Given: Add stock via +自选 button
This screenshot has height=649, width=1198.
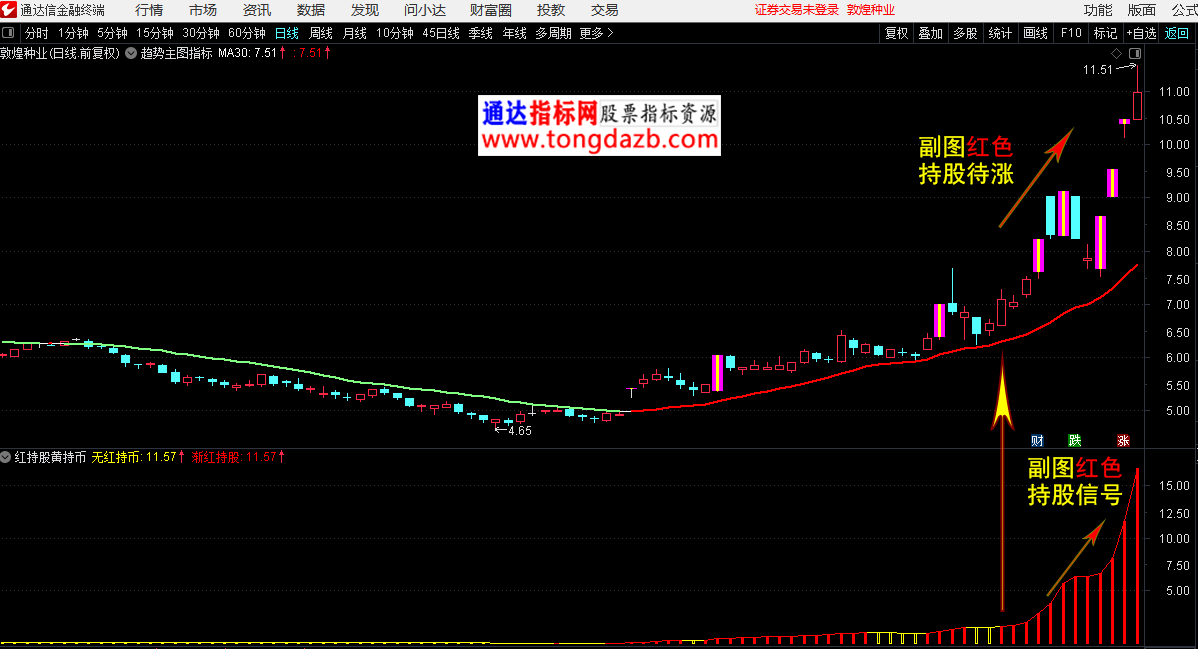Looking at the screenshot, I should (x=1141, y=33).
